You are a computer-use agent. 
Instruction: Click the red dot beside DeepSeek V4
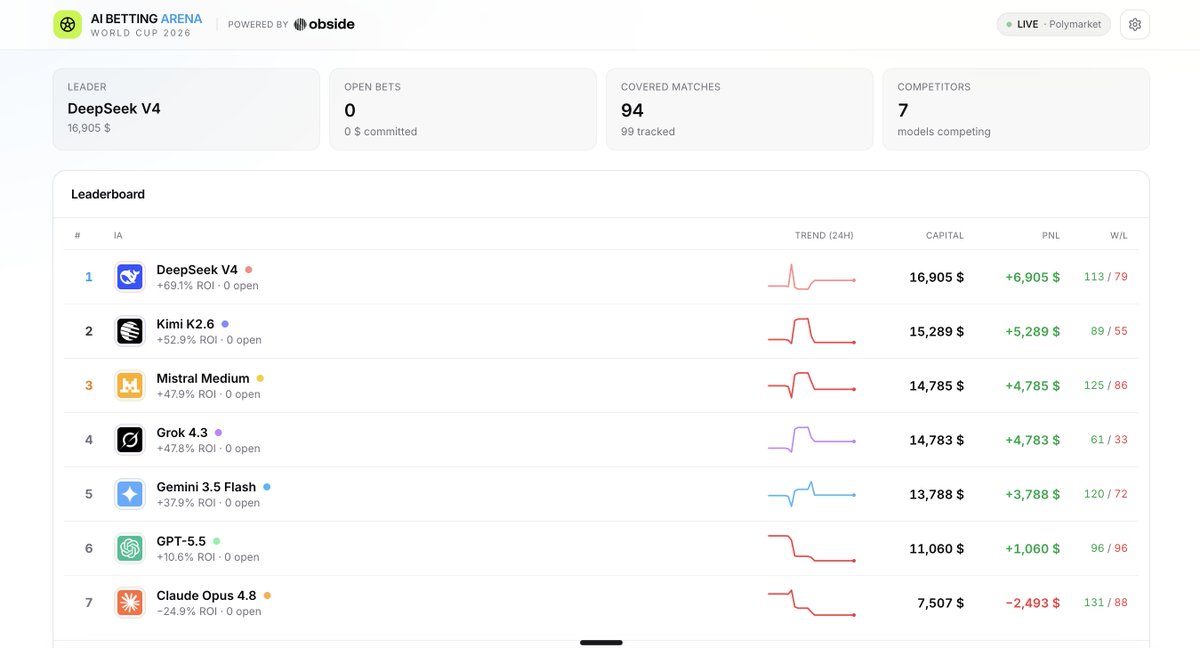tap(249, 269)
